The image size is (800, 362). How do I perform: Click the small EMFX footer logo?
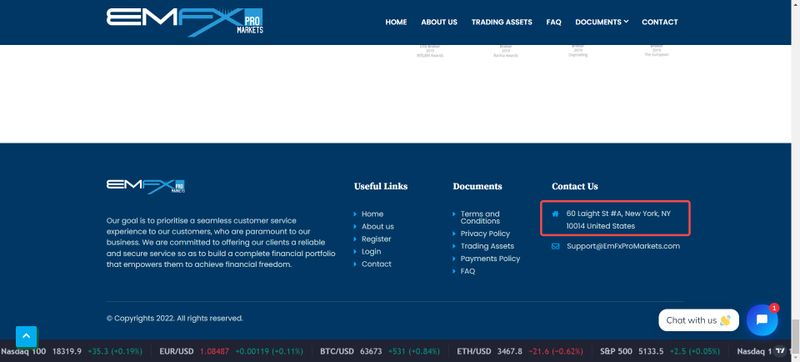(x=146, y=186)
